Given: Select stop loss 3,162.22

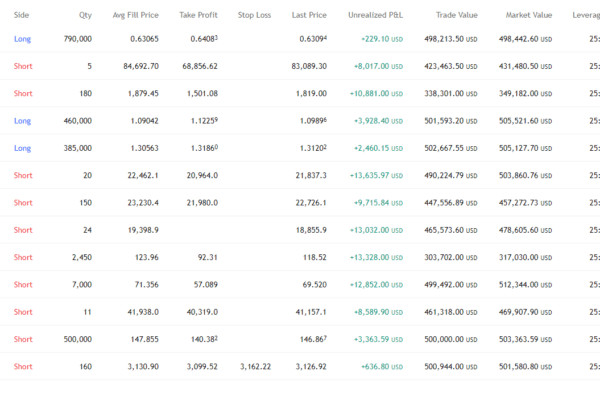Looking at the screenshot, I should point(255,367).
